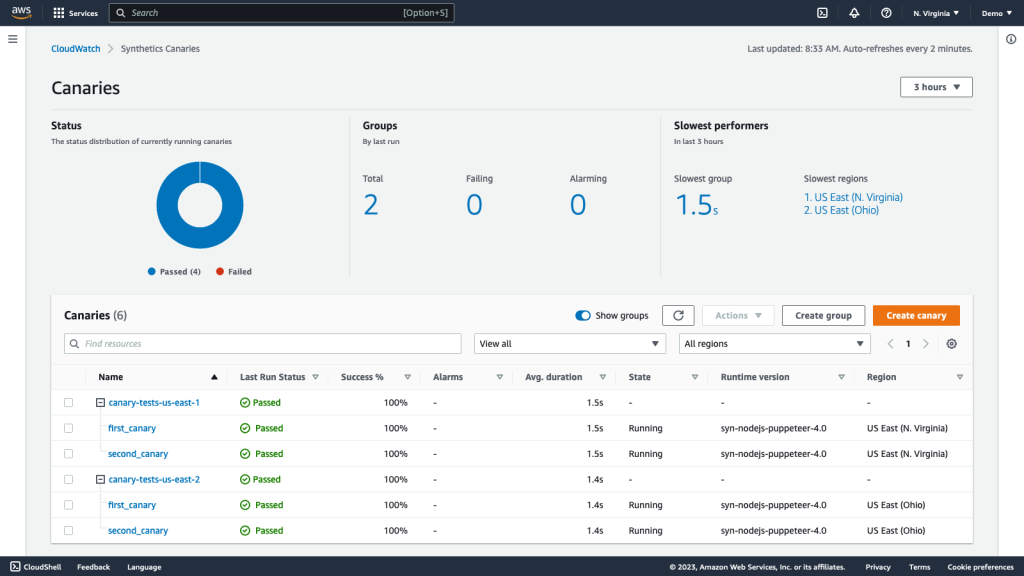Select the checkbox for the first_canary row
Image resolution: width=1024 pixels, height=576 pixels.
click(68, 428)
